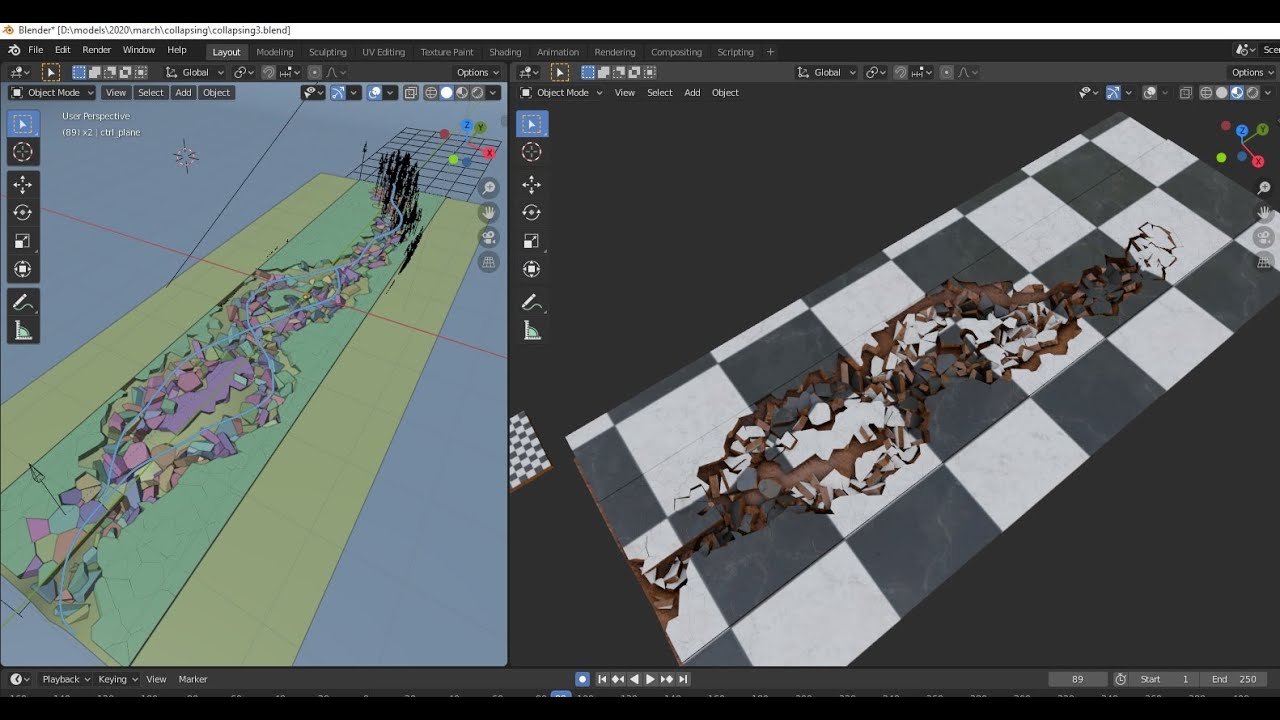The width and height of the screenshot is (1280, 720).
Task: Select the Annotate tool in right viewport
Action: [532, 302]
